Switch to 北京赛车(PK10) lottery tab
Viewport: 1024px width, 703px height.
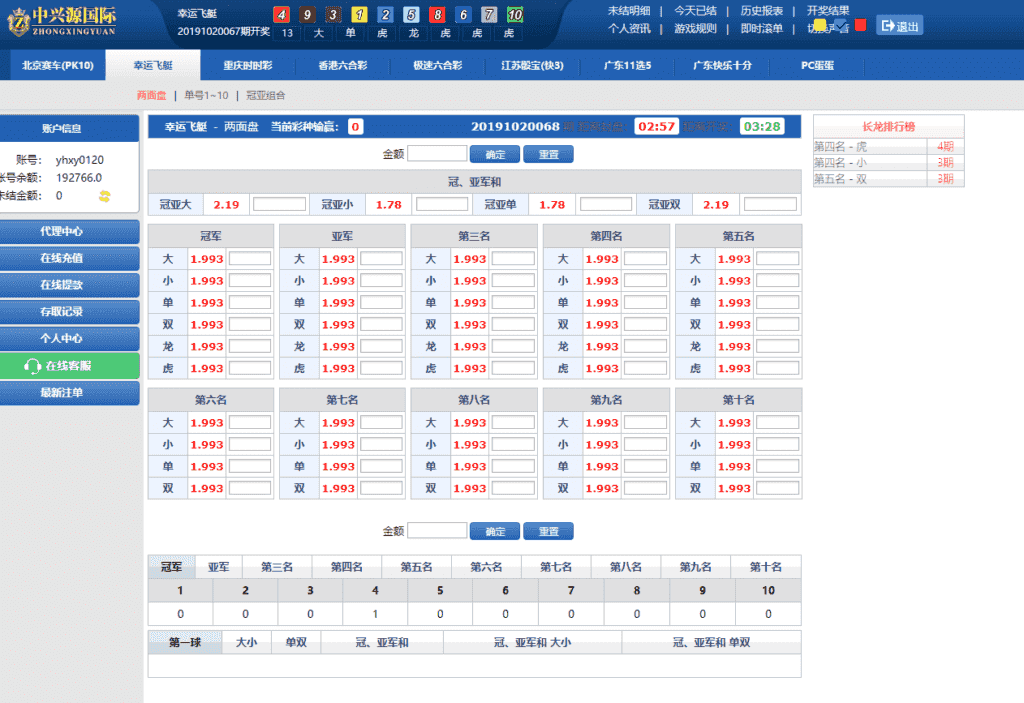pyautogui.click(x=57, y=65)
